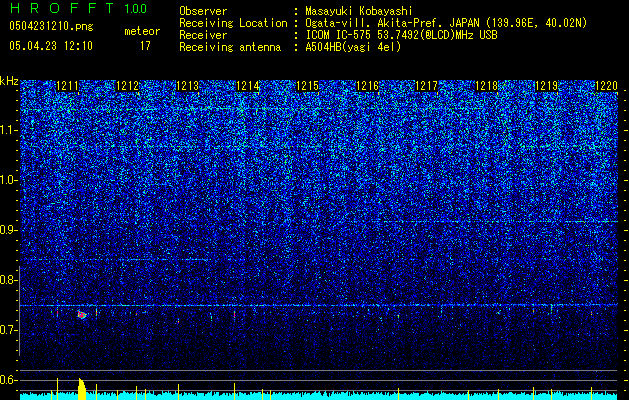
Task: Select the 0.7 frequency axis label
Action: [9, 330]
